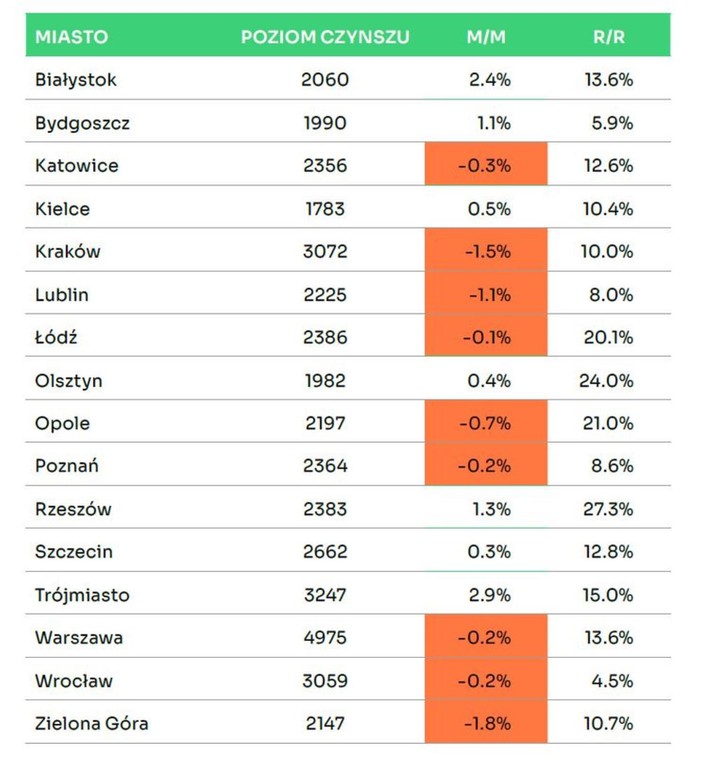Select the Łódź rent value 2386

point(325,337)
